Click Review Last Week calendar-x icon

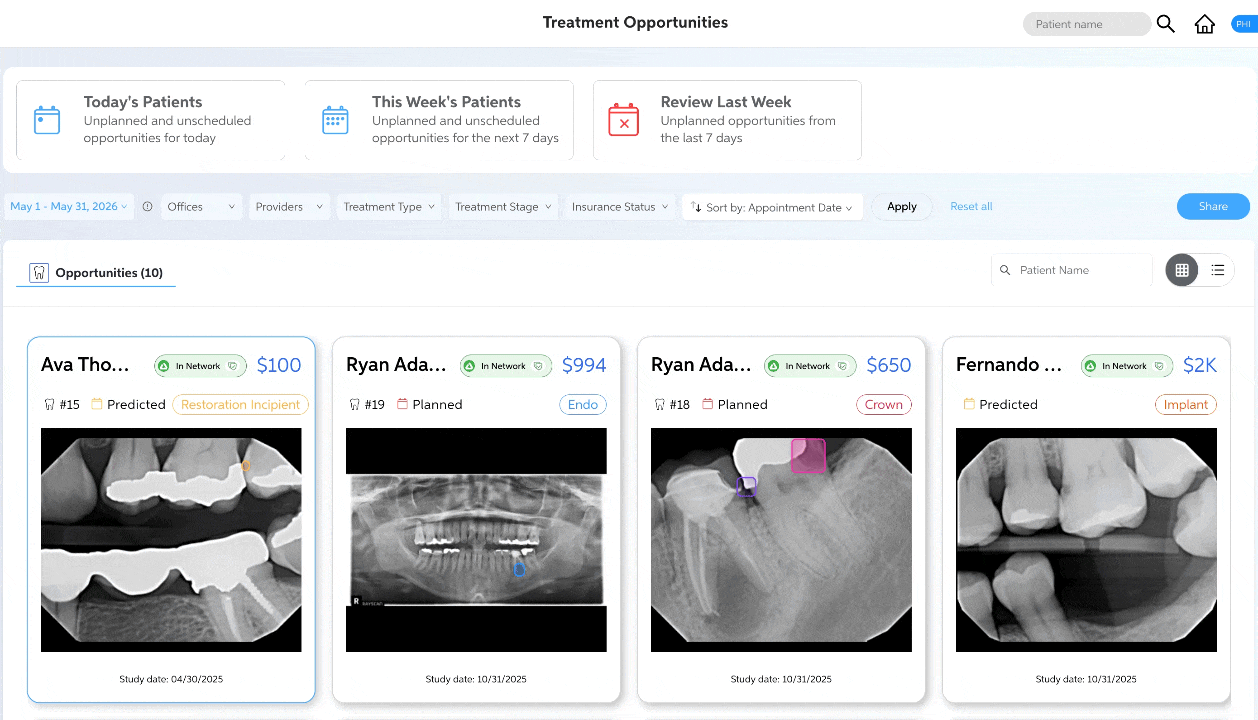click(623, 120)
